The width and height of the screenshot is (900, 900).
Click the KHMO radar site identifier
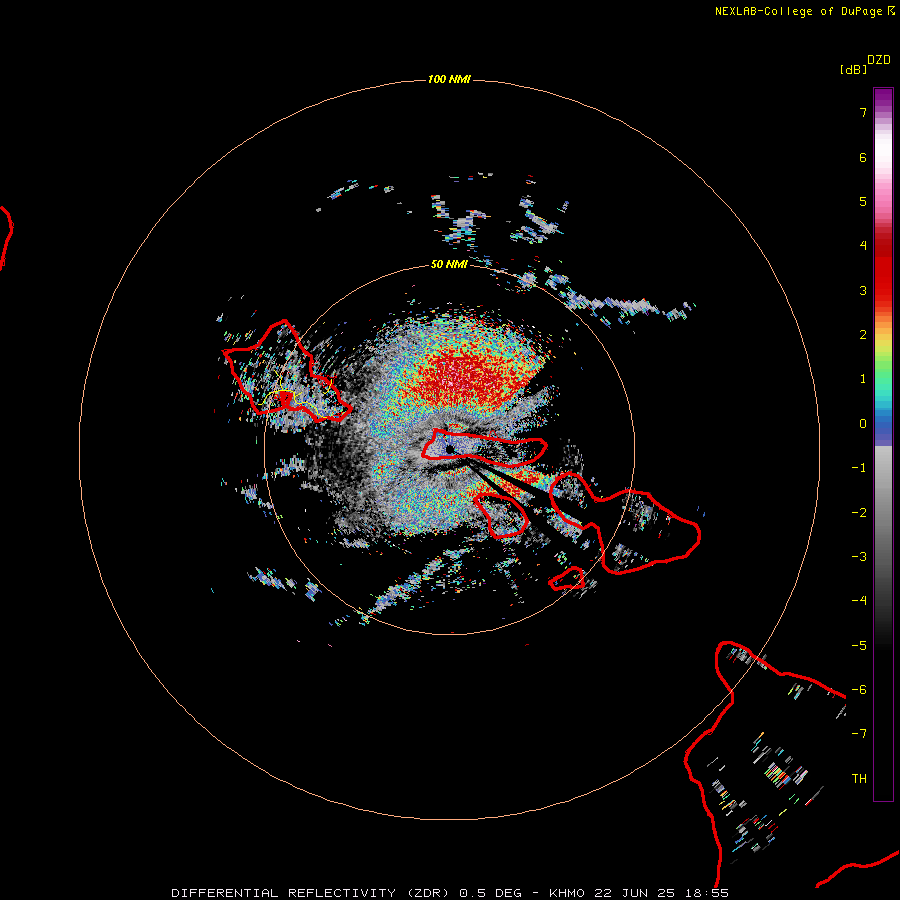[567, 893]
